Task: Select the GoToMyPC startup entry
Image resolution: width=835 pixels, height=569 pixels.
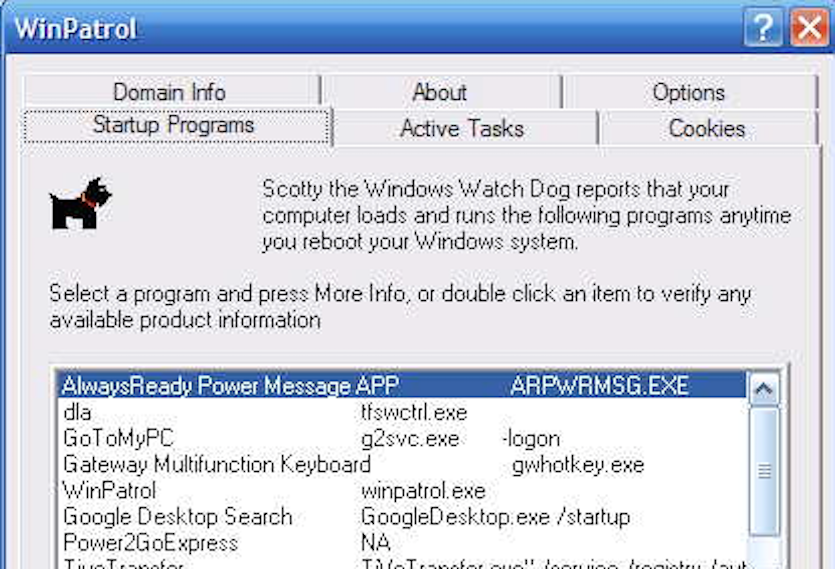Action: [401, 438]
